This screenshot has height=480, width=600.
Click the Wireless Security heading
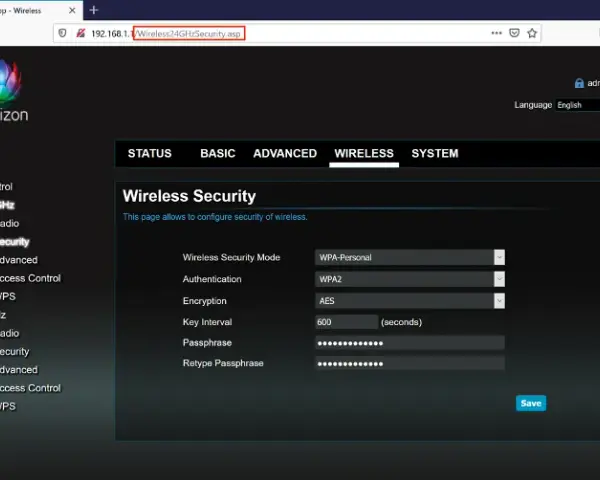point(189,196)
